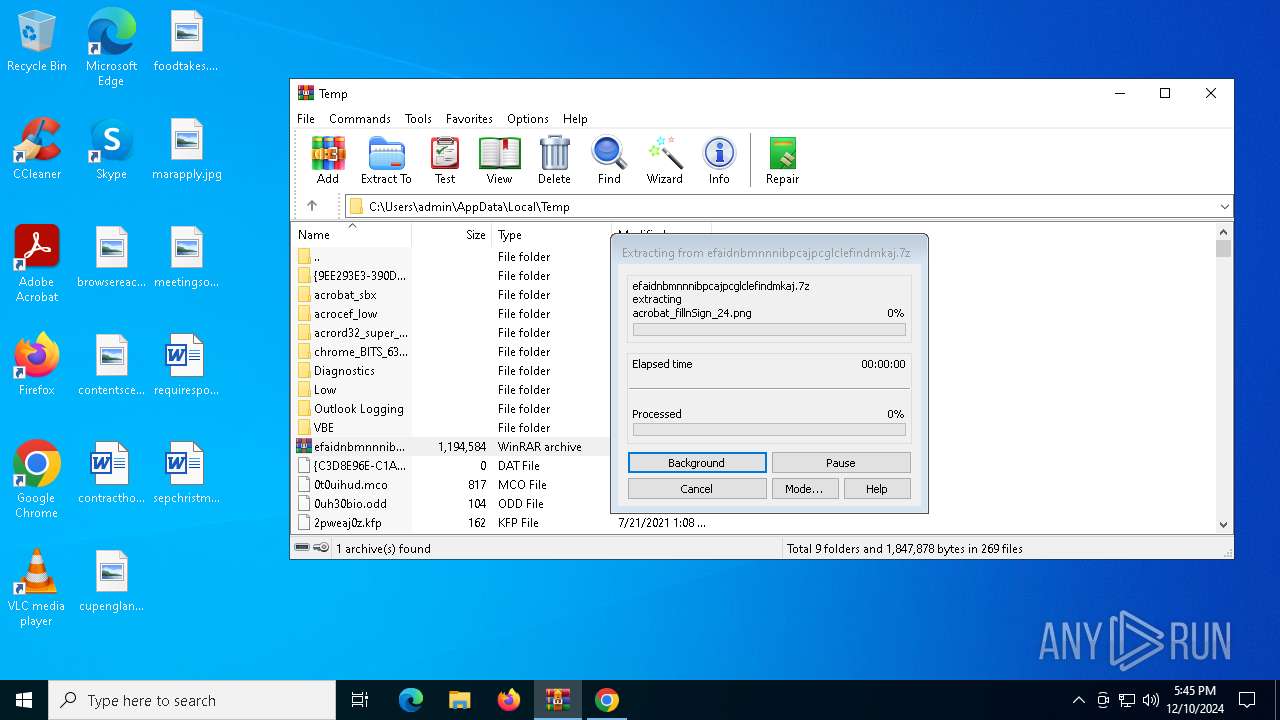Show archive Info from toolbar
This screenshot has height=720, width=1280.
(x=719, y=160)
